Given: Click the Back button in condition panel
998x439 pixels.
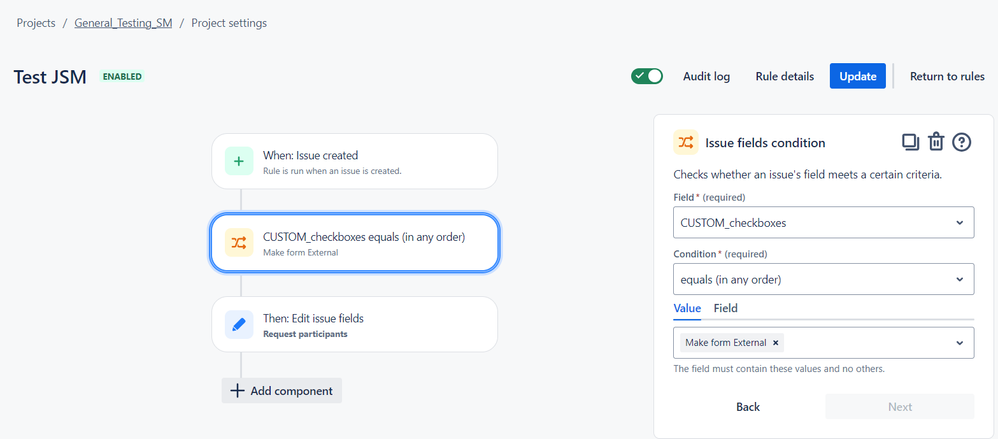Looking at the screenshot, I should click(x=748, y=407).
